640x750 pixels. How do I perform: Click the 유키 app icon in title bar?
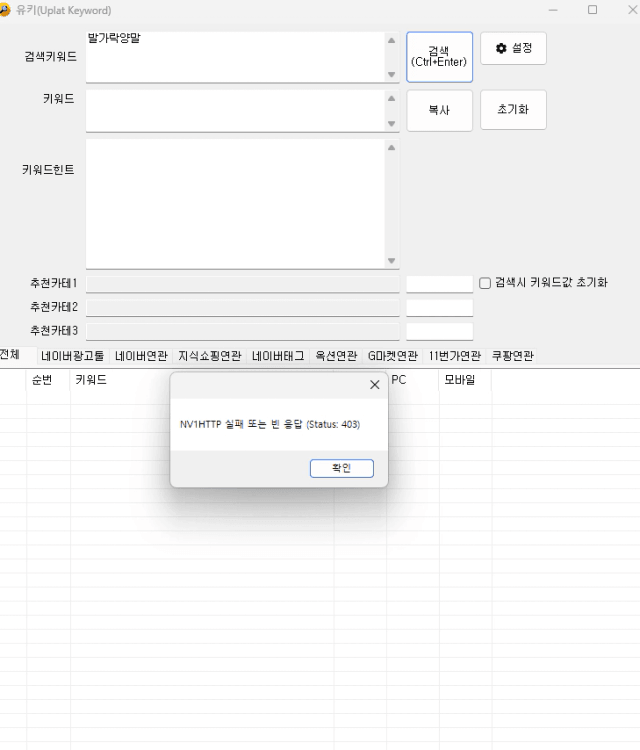coord(5,10)
